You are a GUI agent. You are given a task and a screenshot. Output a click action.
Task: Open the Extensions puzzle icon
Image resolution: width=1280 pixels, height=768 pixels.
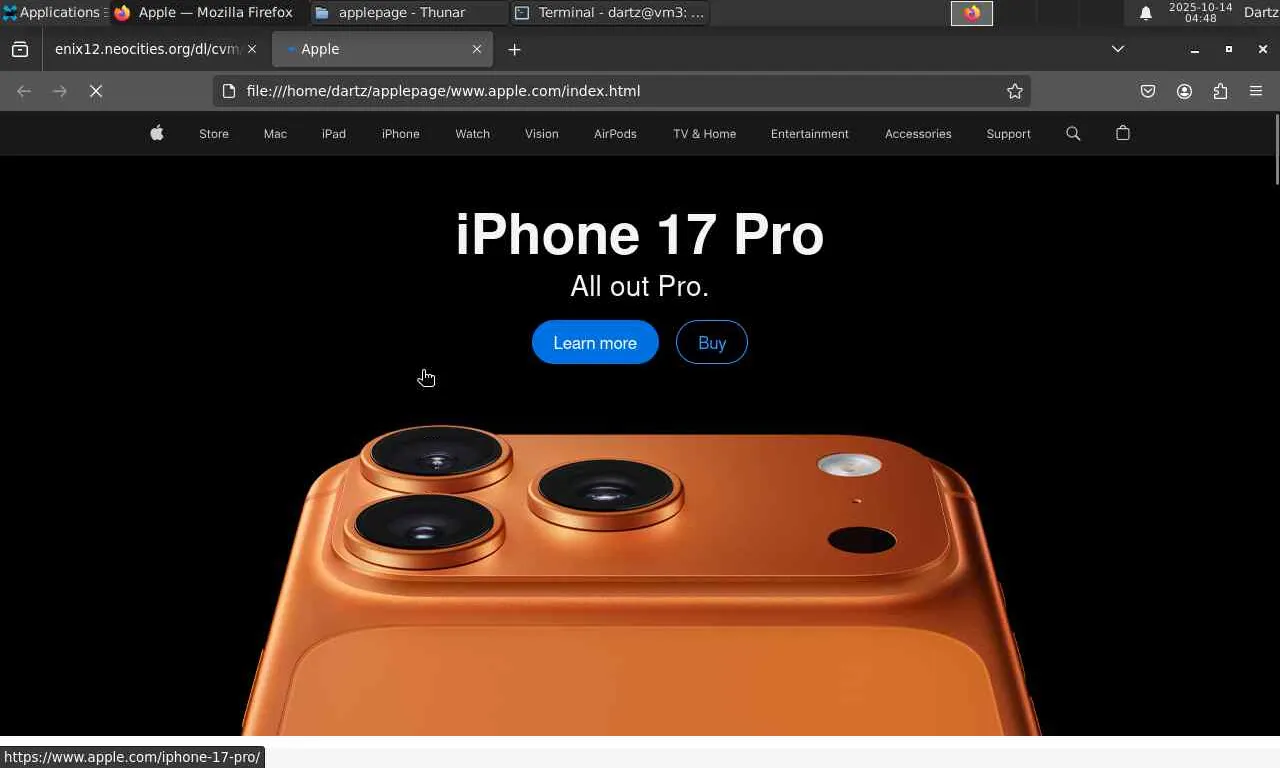[1220, 91]
